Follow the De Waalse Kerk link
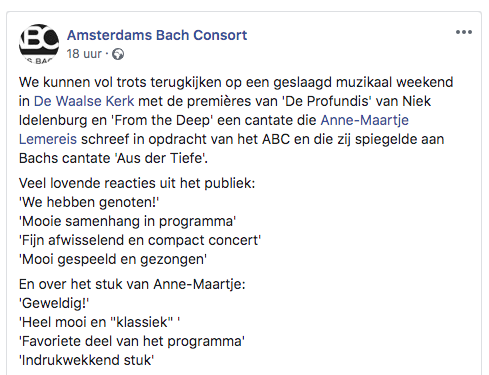Viewport: 489px width, 375px height. click(x=84, y=101)
